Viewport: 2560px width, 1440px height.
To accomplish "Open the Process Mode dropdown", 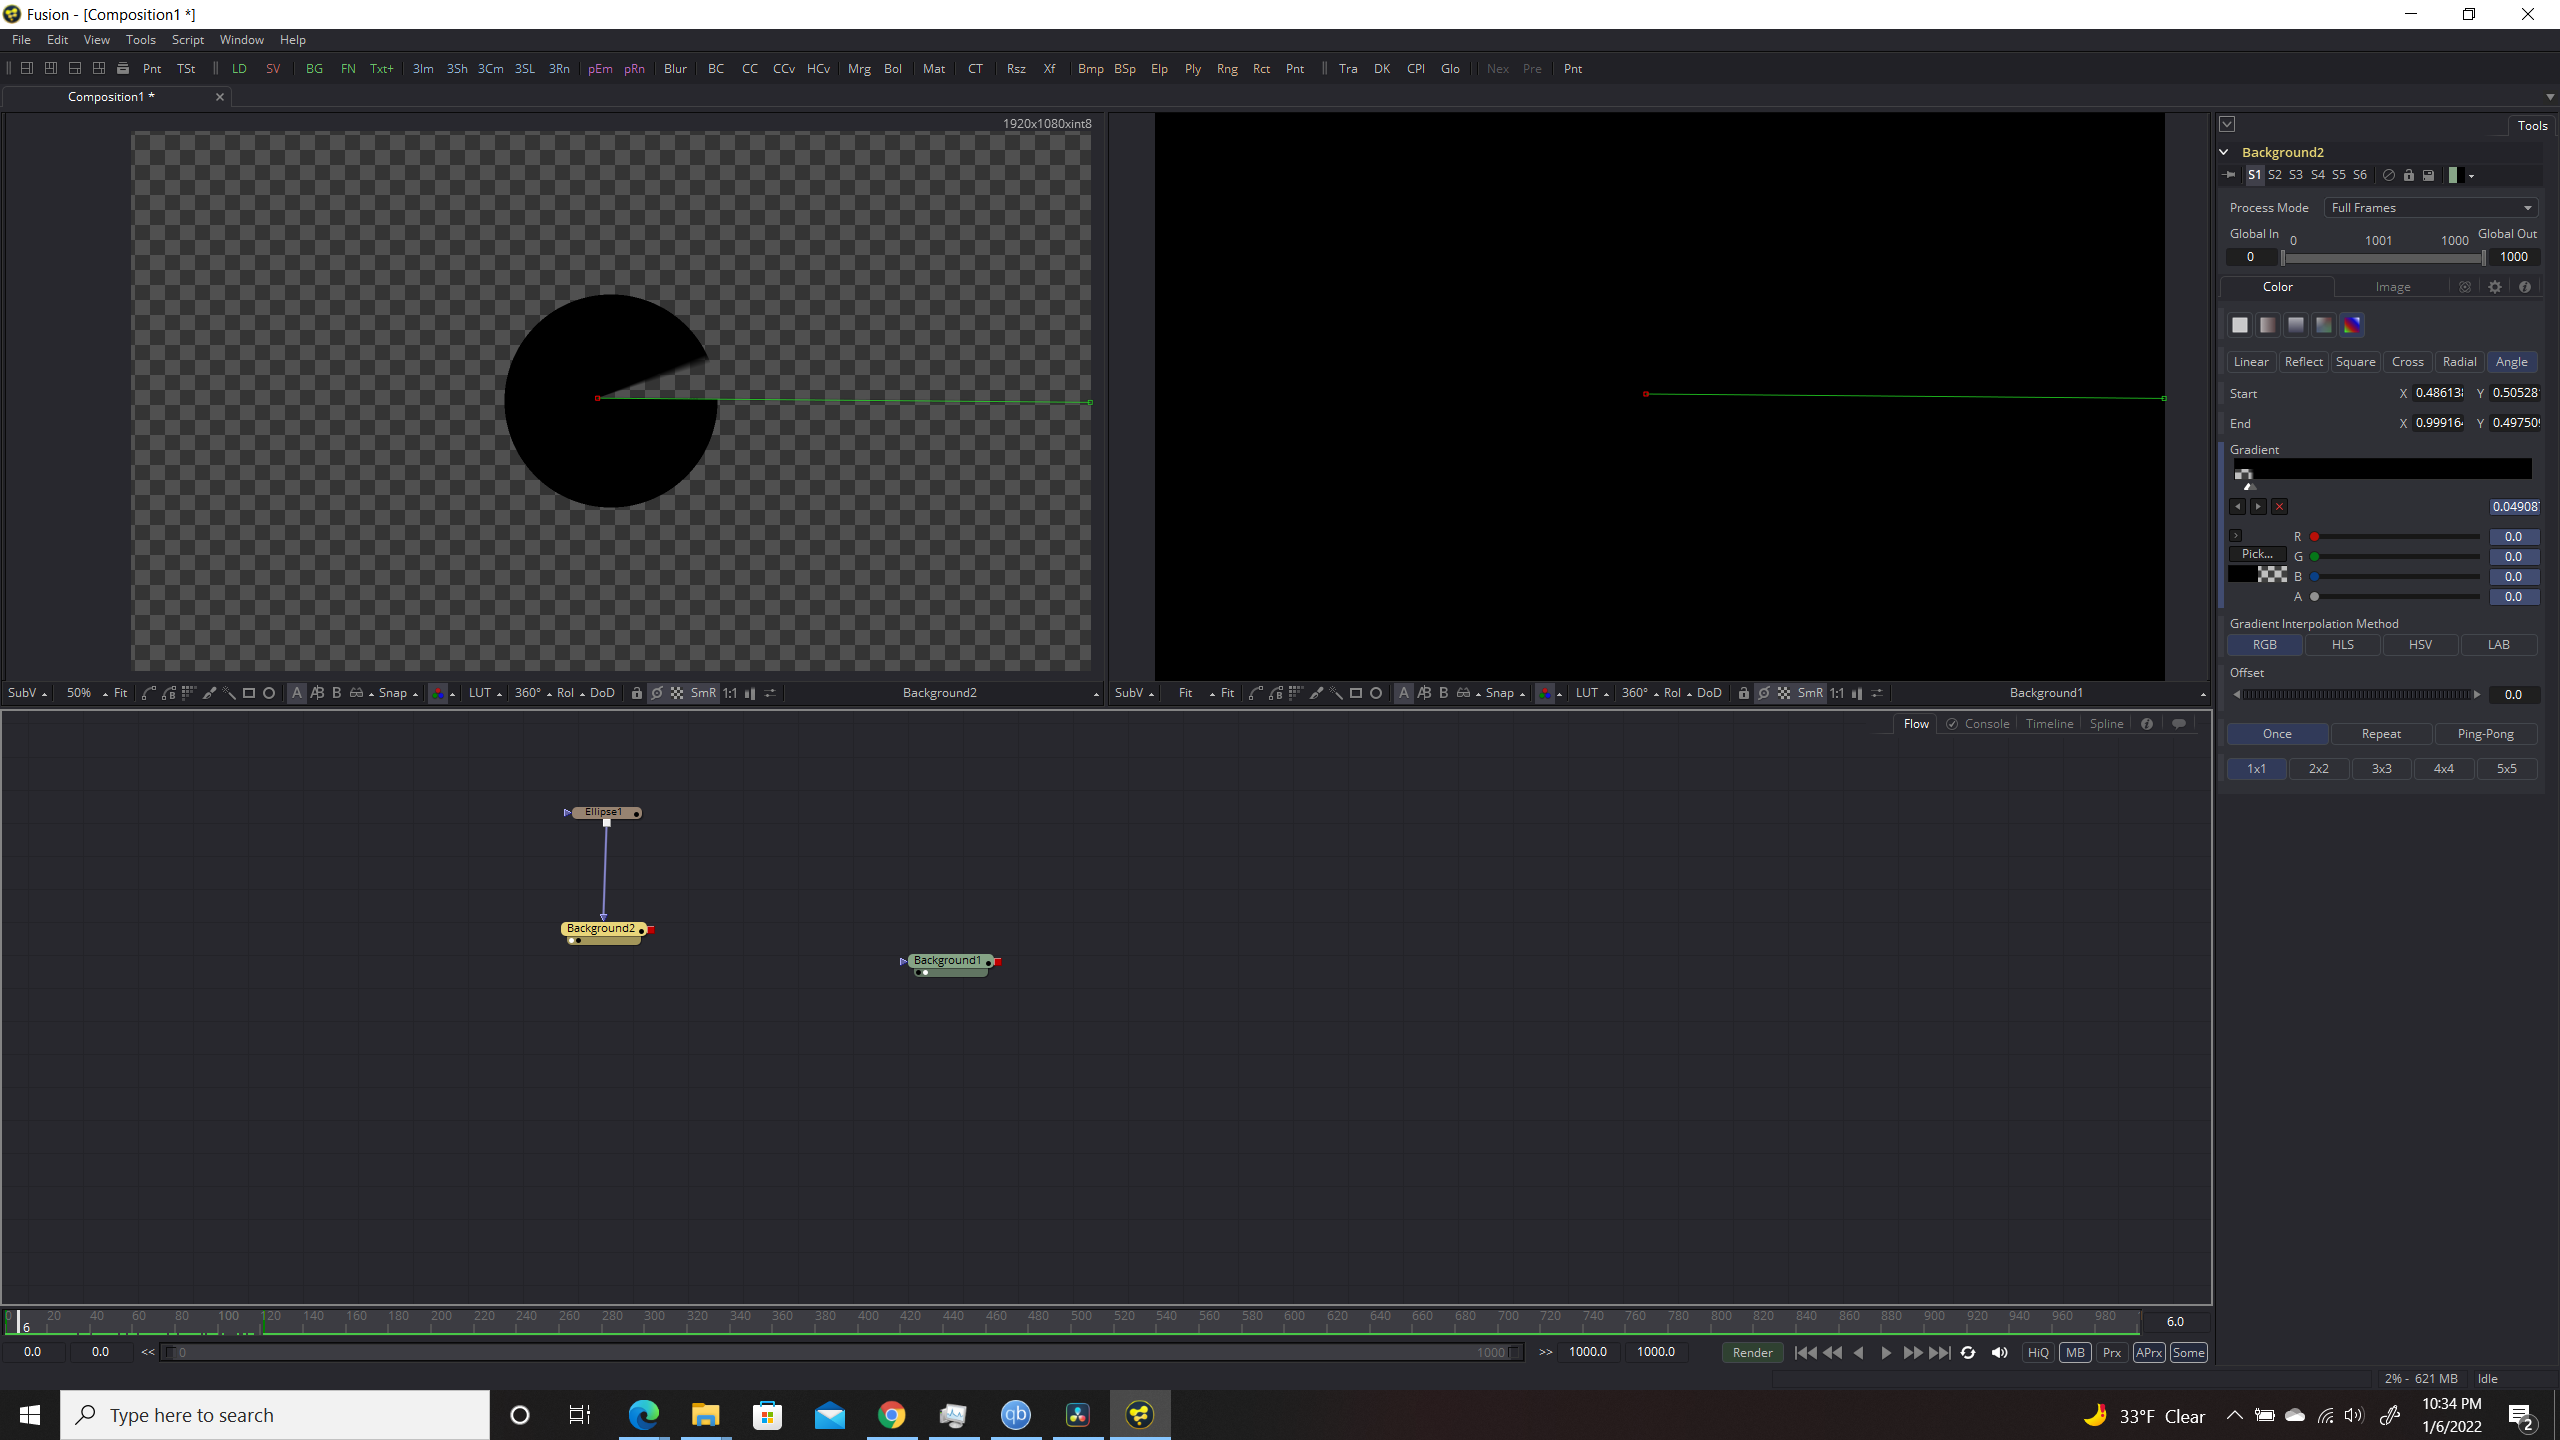I will [x=2431, y=208].
